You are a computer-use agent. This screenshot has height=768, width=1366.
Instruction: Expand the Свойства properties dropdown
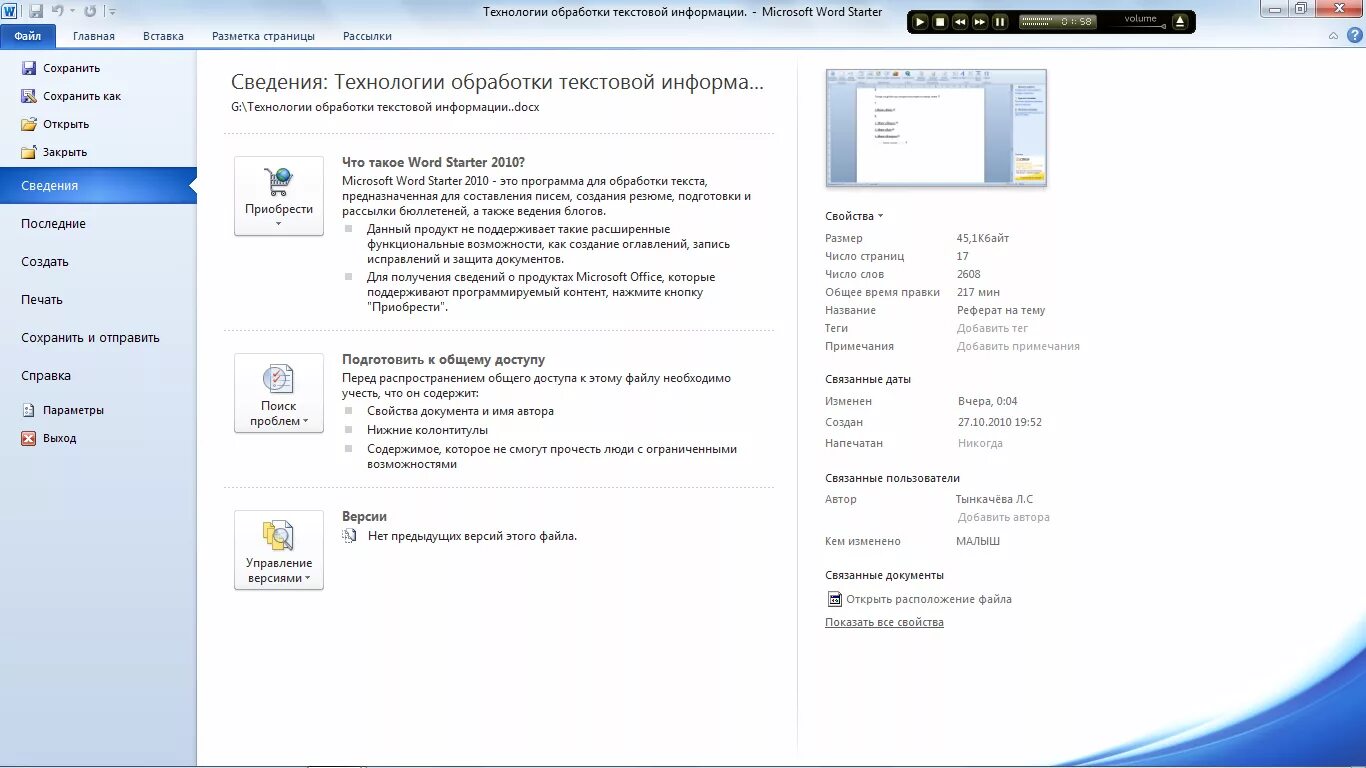(x=854, y=216)
